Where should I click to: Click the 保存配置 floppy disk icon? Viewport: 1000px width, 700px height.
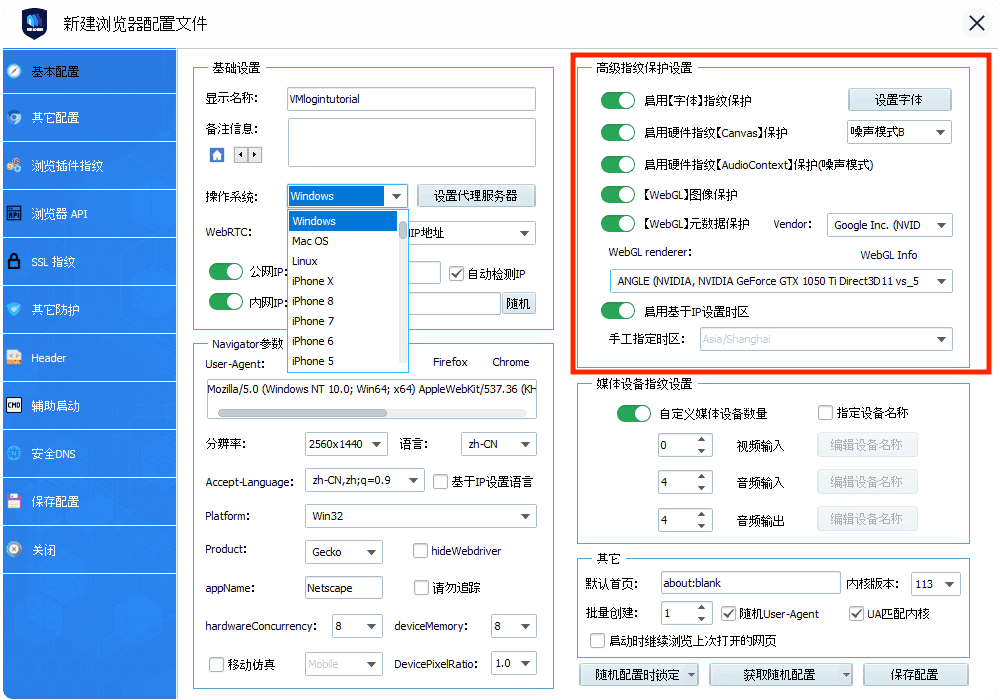pyautogui.click(x=14, y=501)
